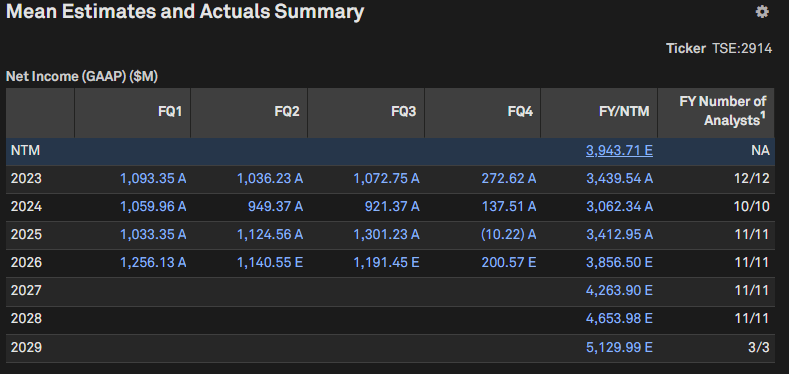Screen dimensions: 789x374
Task: Click analyst count 11/11 for 2027
Action: point(752,290)
